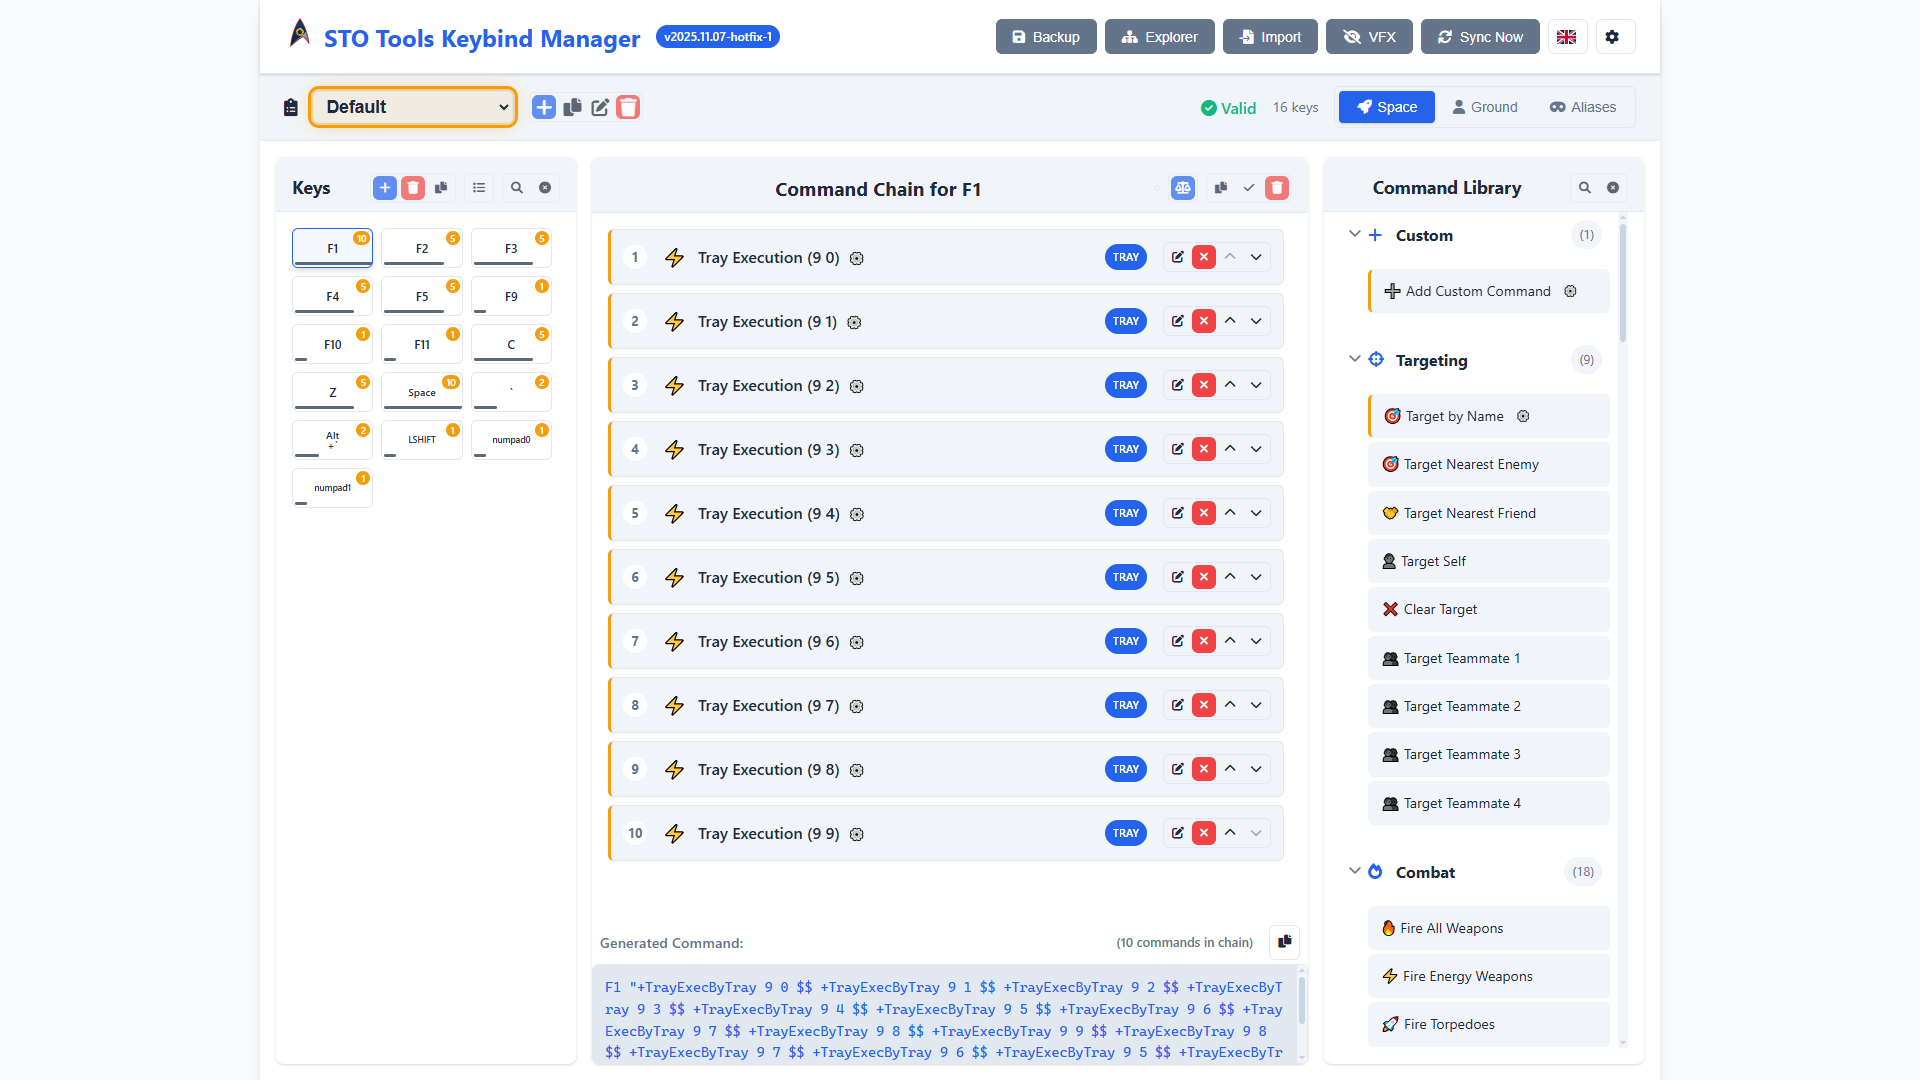Validate the chain with the checkmark toggle

click(1248, 187)
